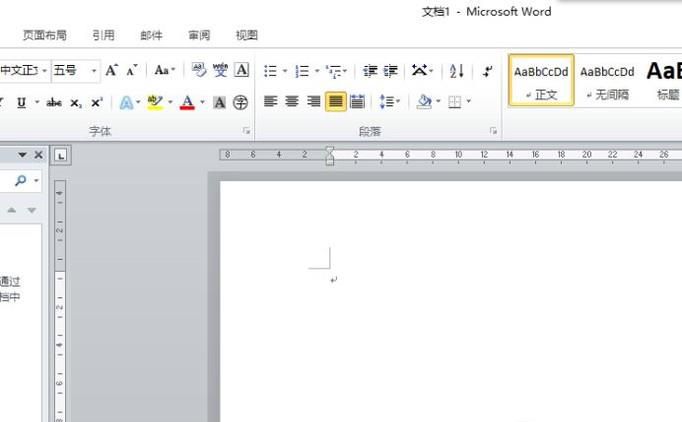Click the Text Effects glowing A icon
This screenshot has height=422, width=682.
pos(126,103)
